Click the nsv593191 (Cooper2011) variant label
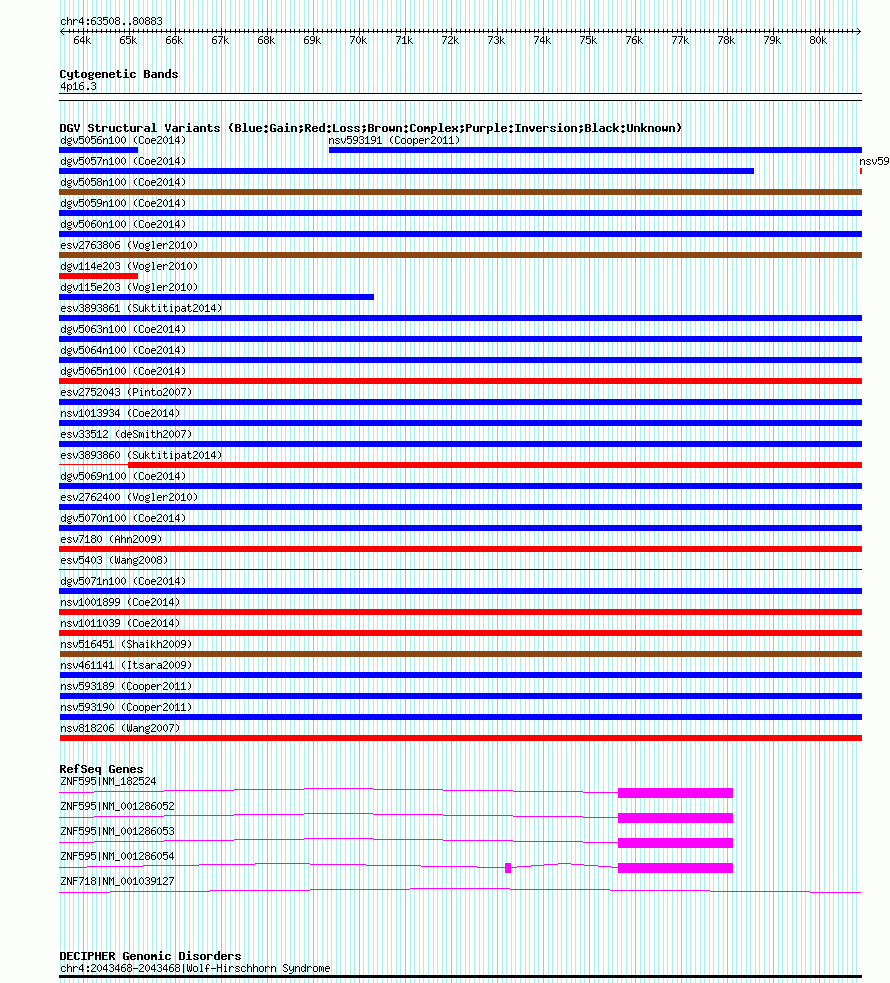This screenshot has height=983, width=890. 394,140
